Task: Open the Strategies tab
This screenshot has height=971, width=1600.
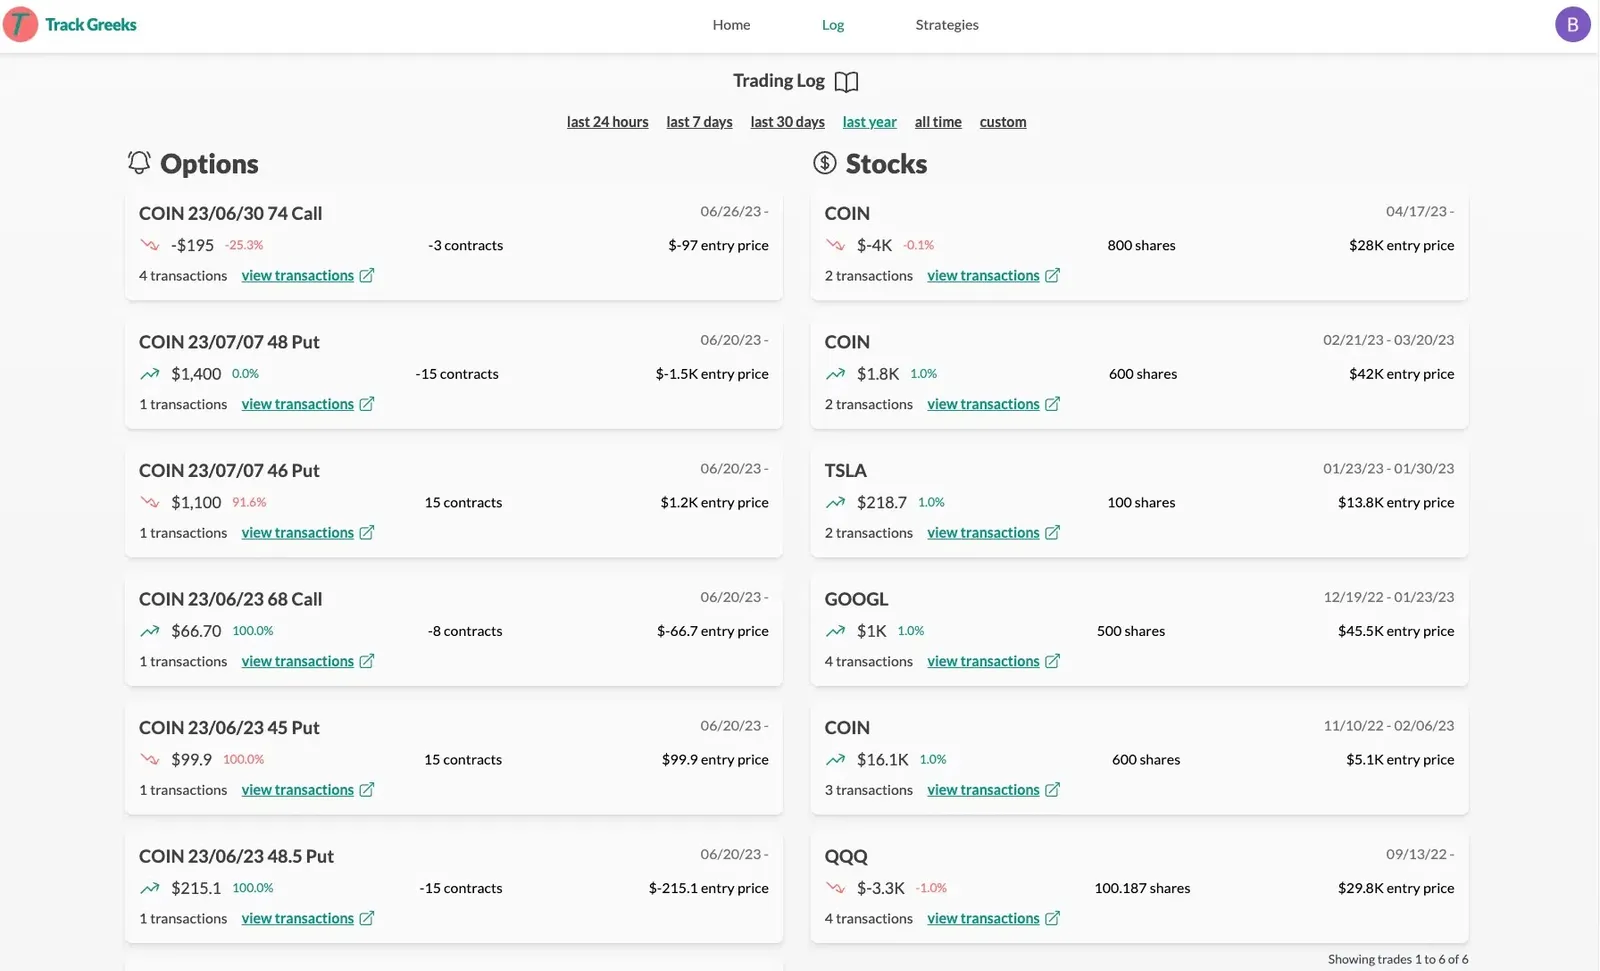Action: click(947, 25)
